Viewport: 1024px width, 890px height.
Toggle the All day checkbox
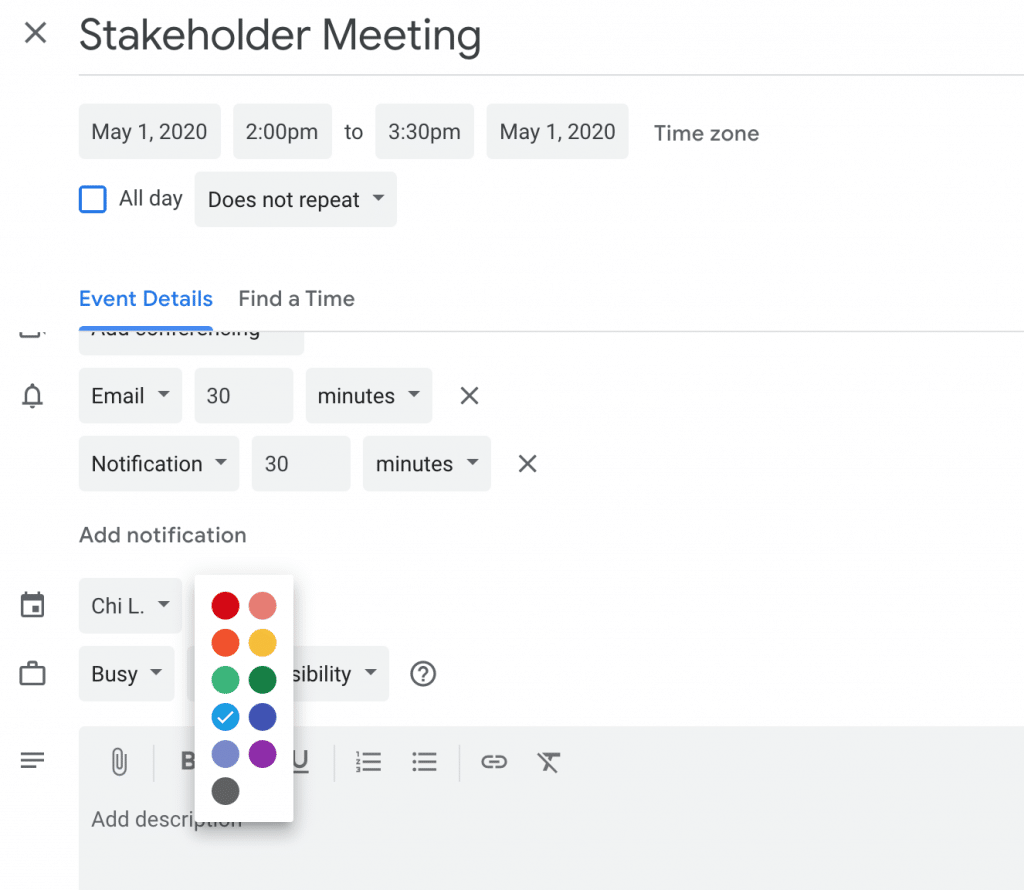(93, 199)
